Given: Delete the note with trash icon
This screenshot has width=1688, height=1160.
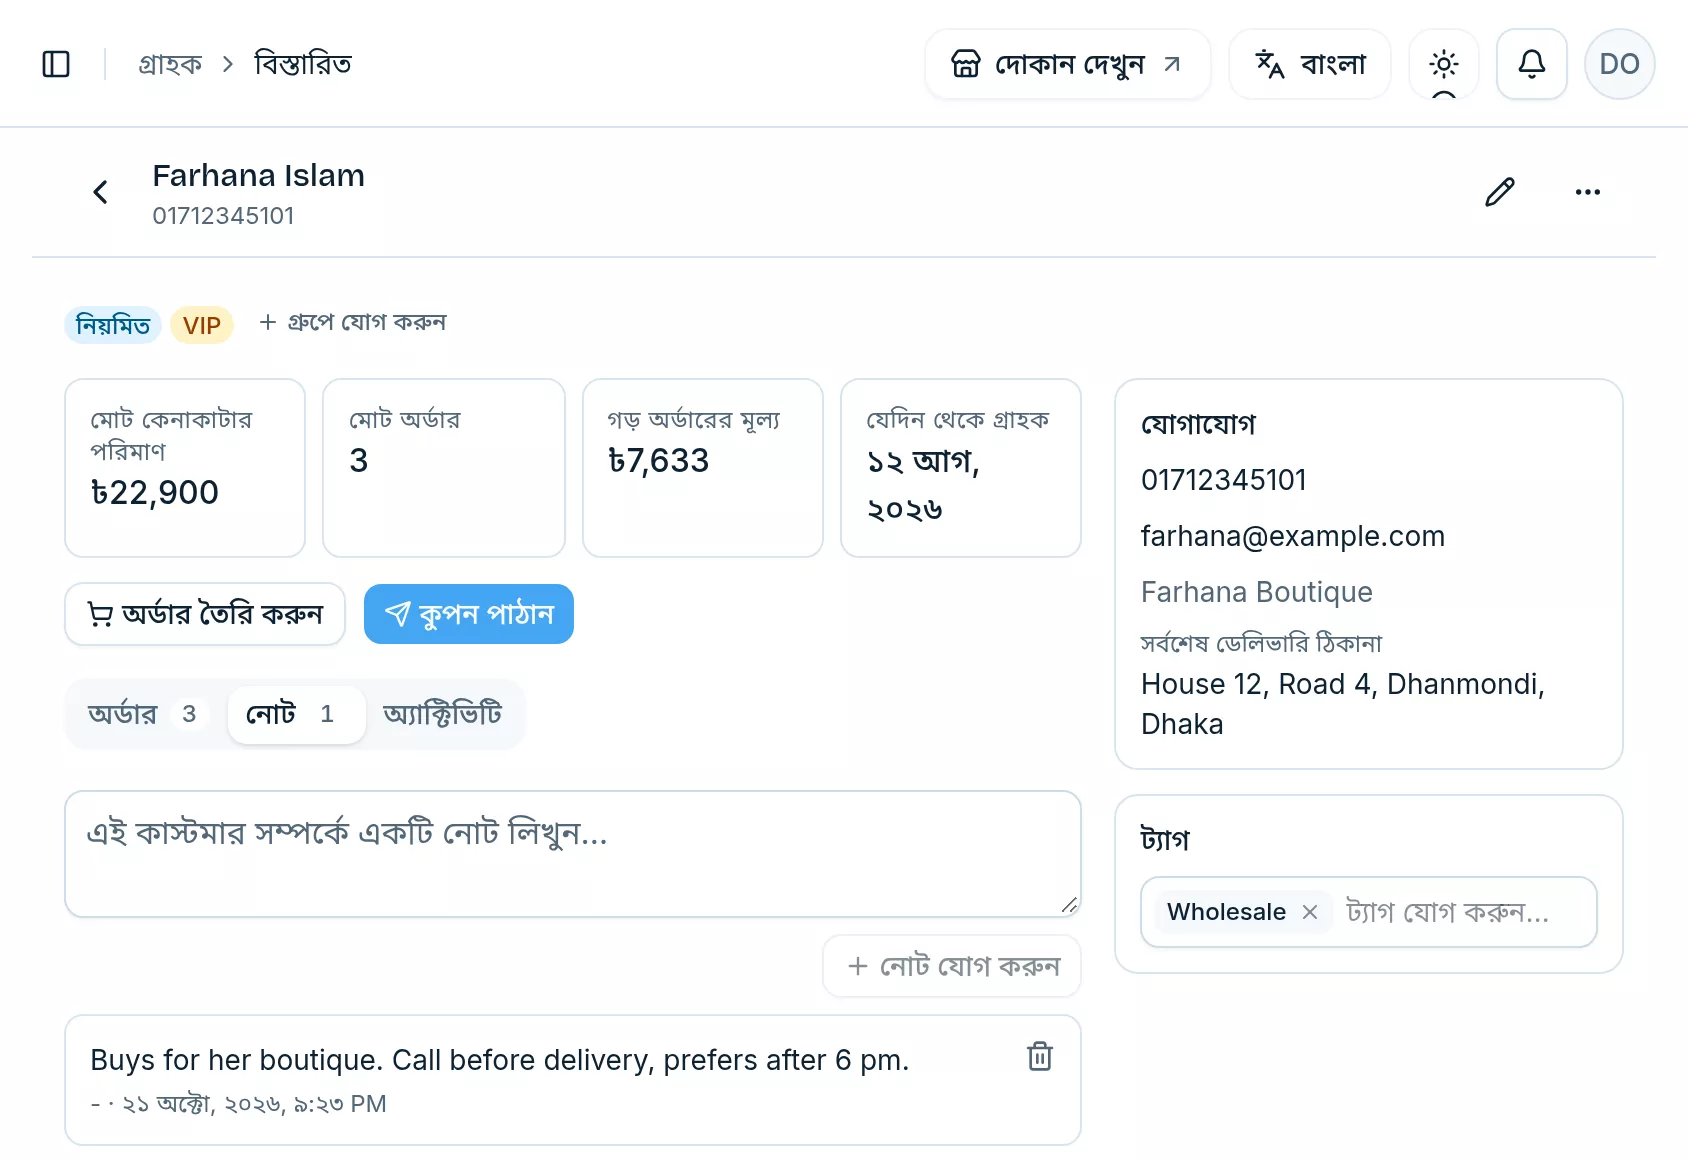Looking at the screenshot, I should pyautogui.click(x=1040, y=1056).
